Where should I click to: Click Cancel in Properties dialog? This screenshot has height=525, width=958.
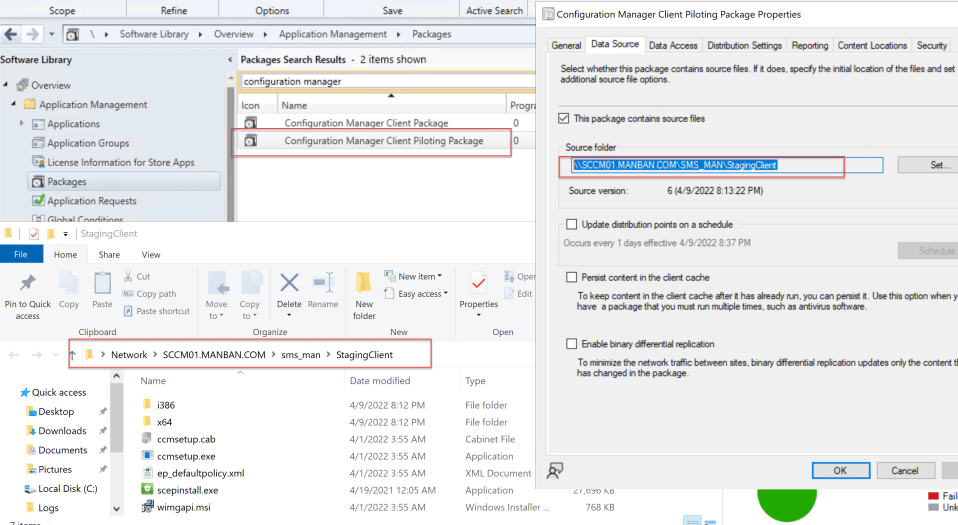(x=905, y=470)
